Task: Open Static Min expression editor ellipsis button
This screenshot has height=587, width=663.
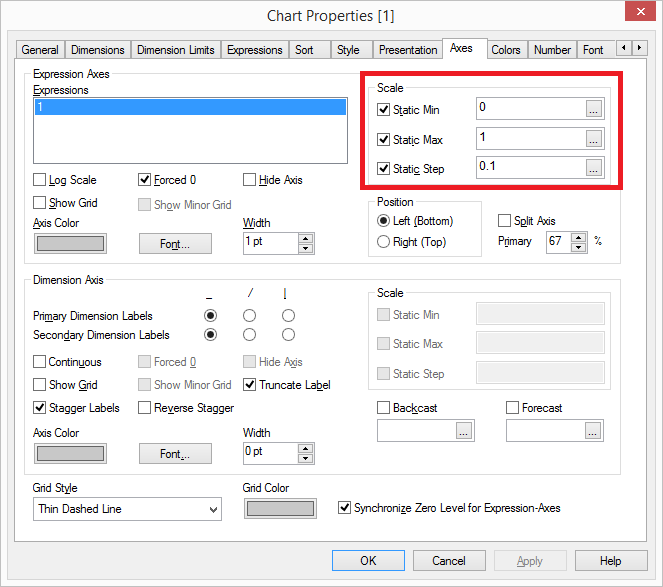Action: (594, 109)
